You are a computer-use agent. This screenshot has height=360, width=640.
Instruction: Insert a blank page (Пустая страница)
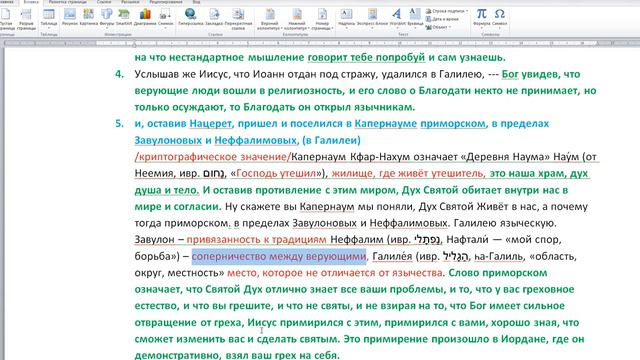coord(6,19)
